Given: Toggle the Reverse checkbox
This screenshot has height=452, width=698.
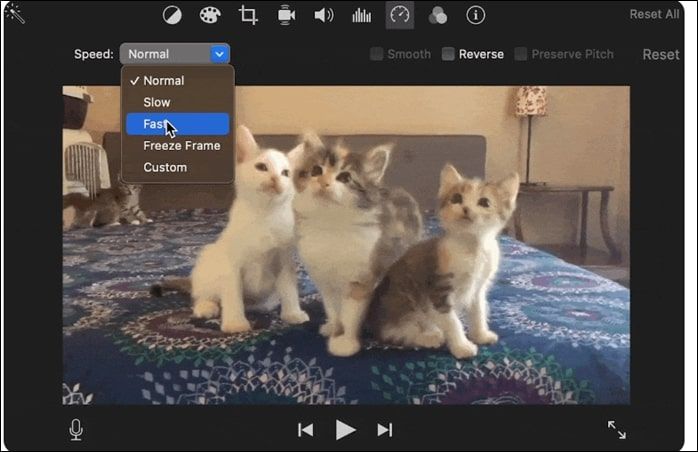Looking at the screenshot, I should 449,54.
